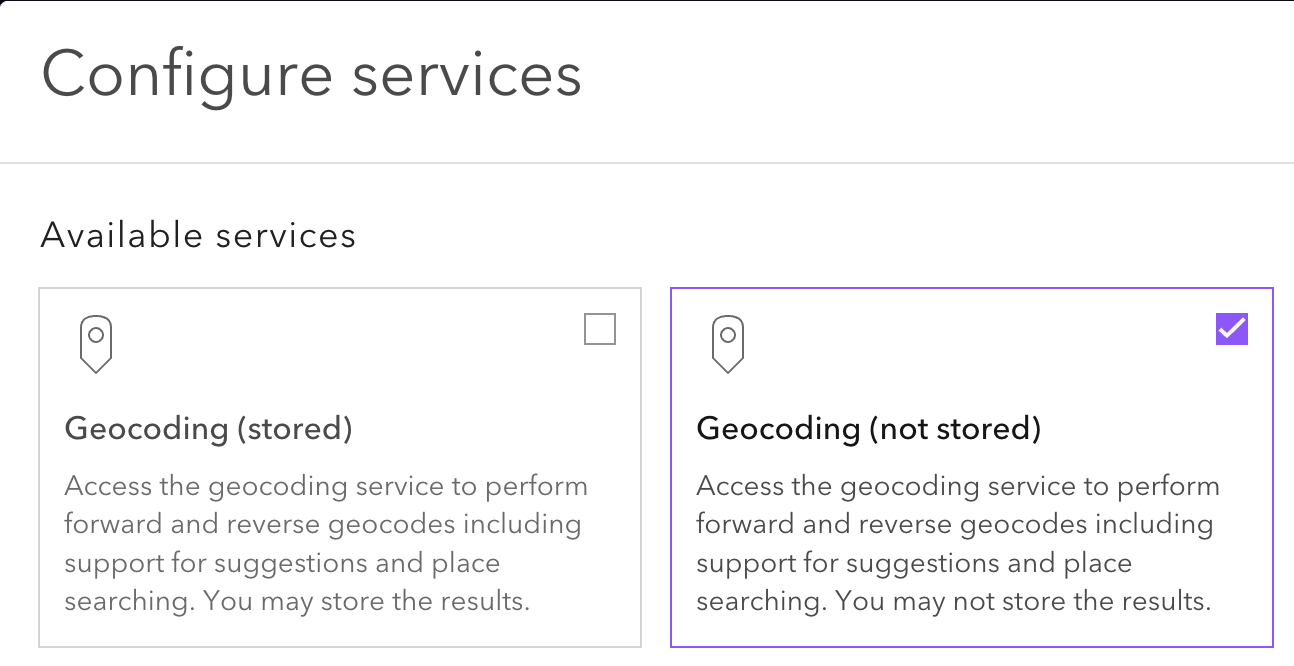The height and width of the screenshot is (666, 1294).
Task: Click the Geocoding (stored) title
Action: (208, 428)
